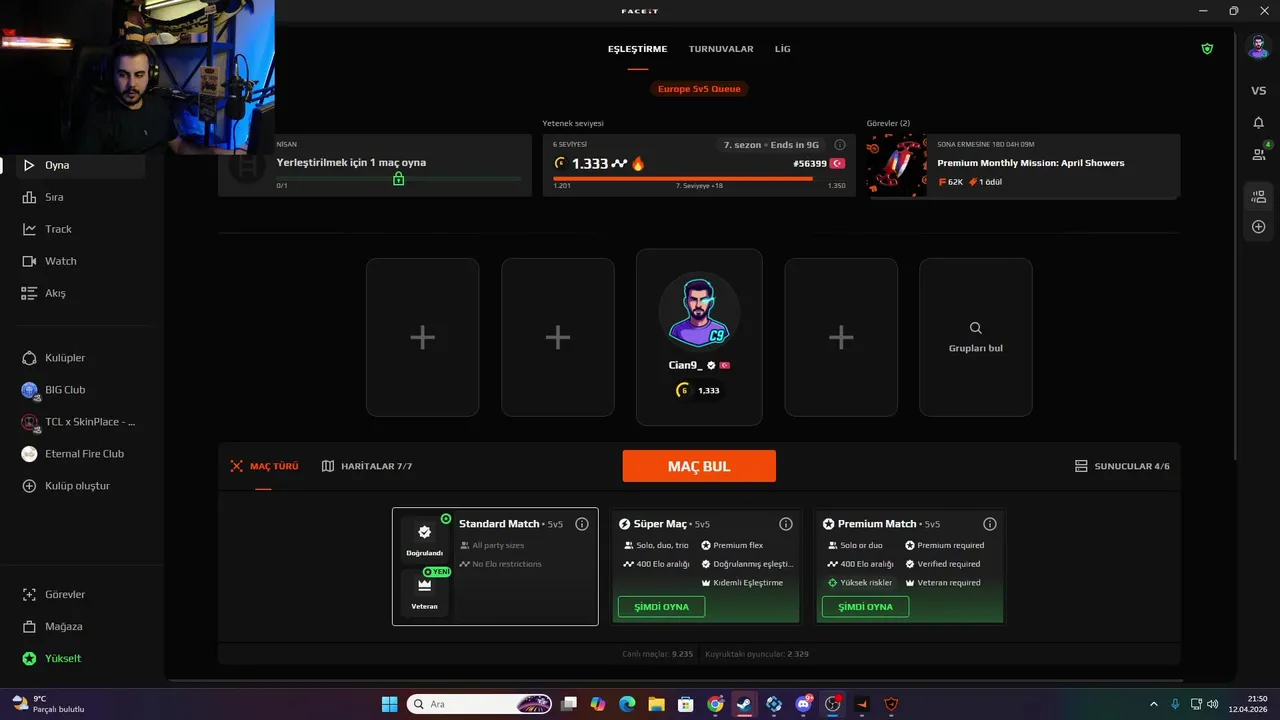Click the VS icon in right sidebar
The width and height of the screenshot is (1280, 720).
tap(1259, 91)
